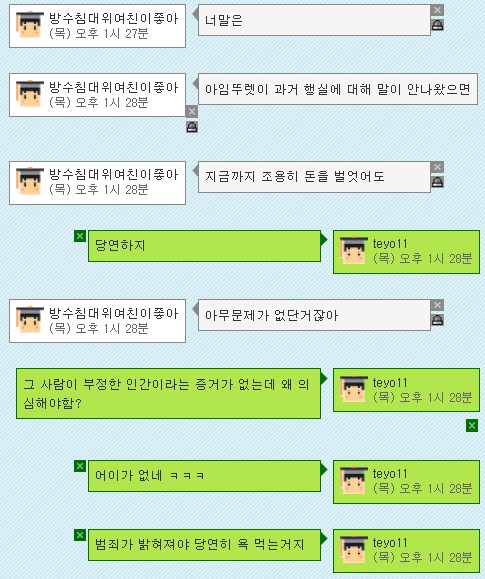Delete the '너말은' comment with its X icon
This screenshot has height=579, width=485.
point(437,10)
